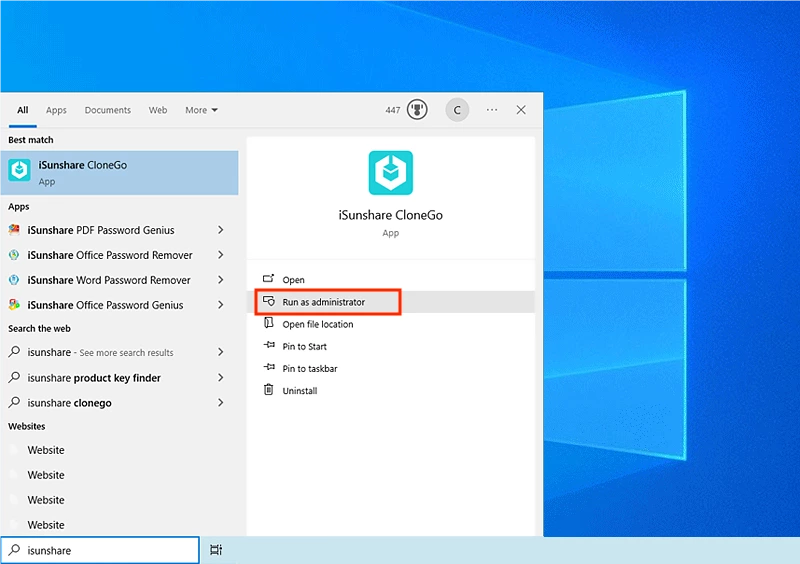Select 'isunshare product key finder' suggestion
Screen dimensions: 800x564
point(94,378)
